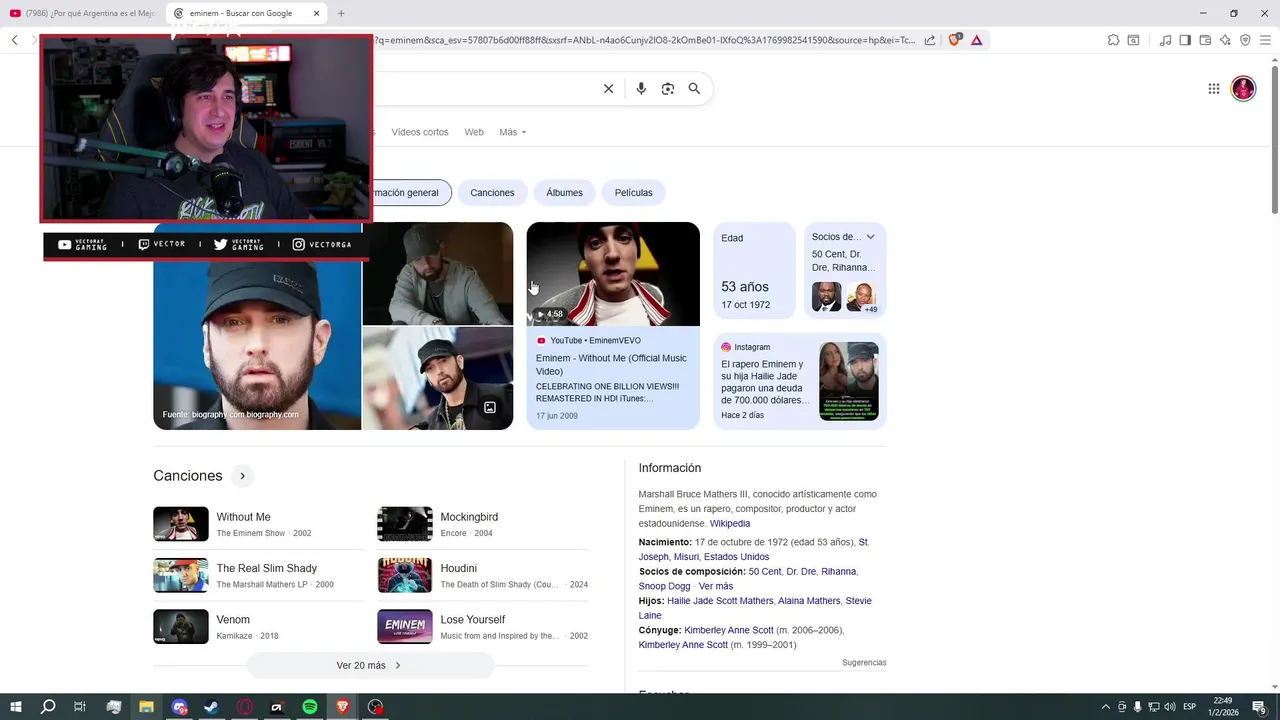Open The Real Slim Shady song result

pos(258,575)
